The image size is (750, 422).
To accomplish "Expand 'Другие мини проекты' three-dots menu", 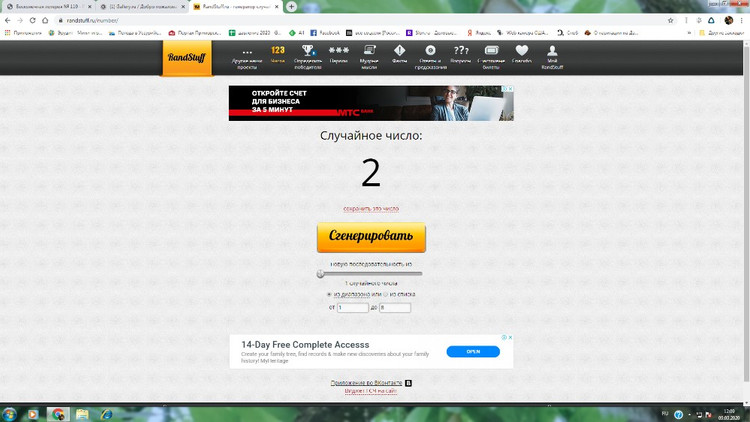I will tap(247, 54).
